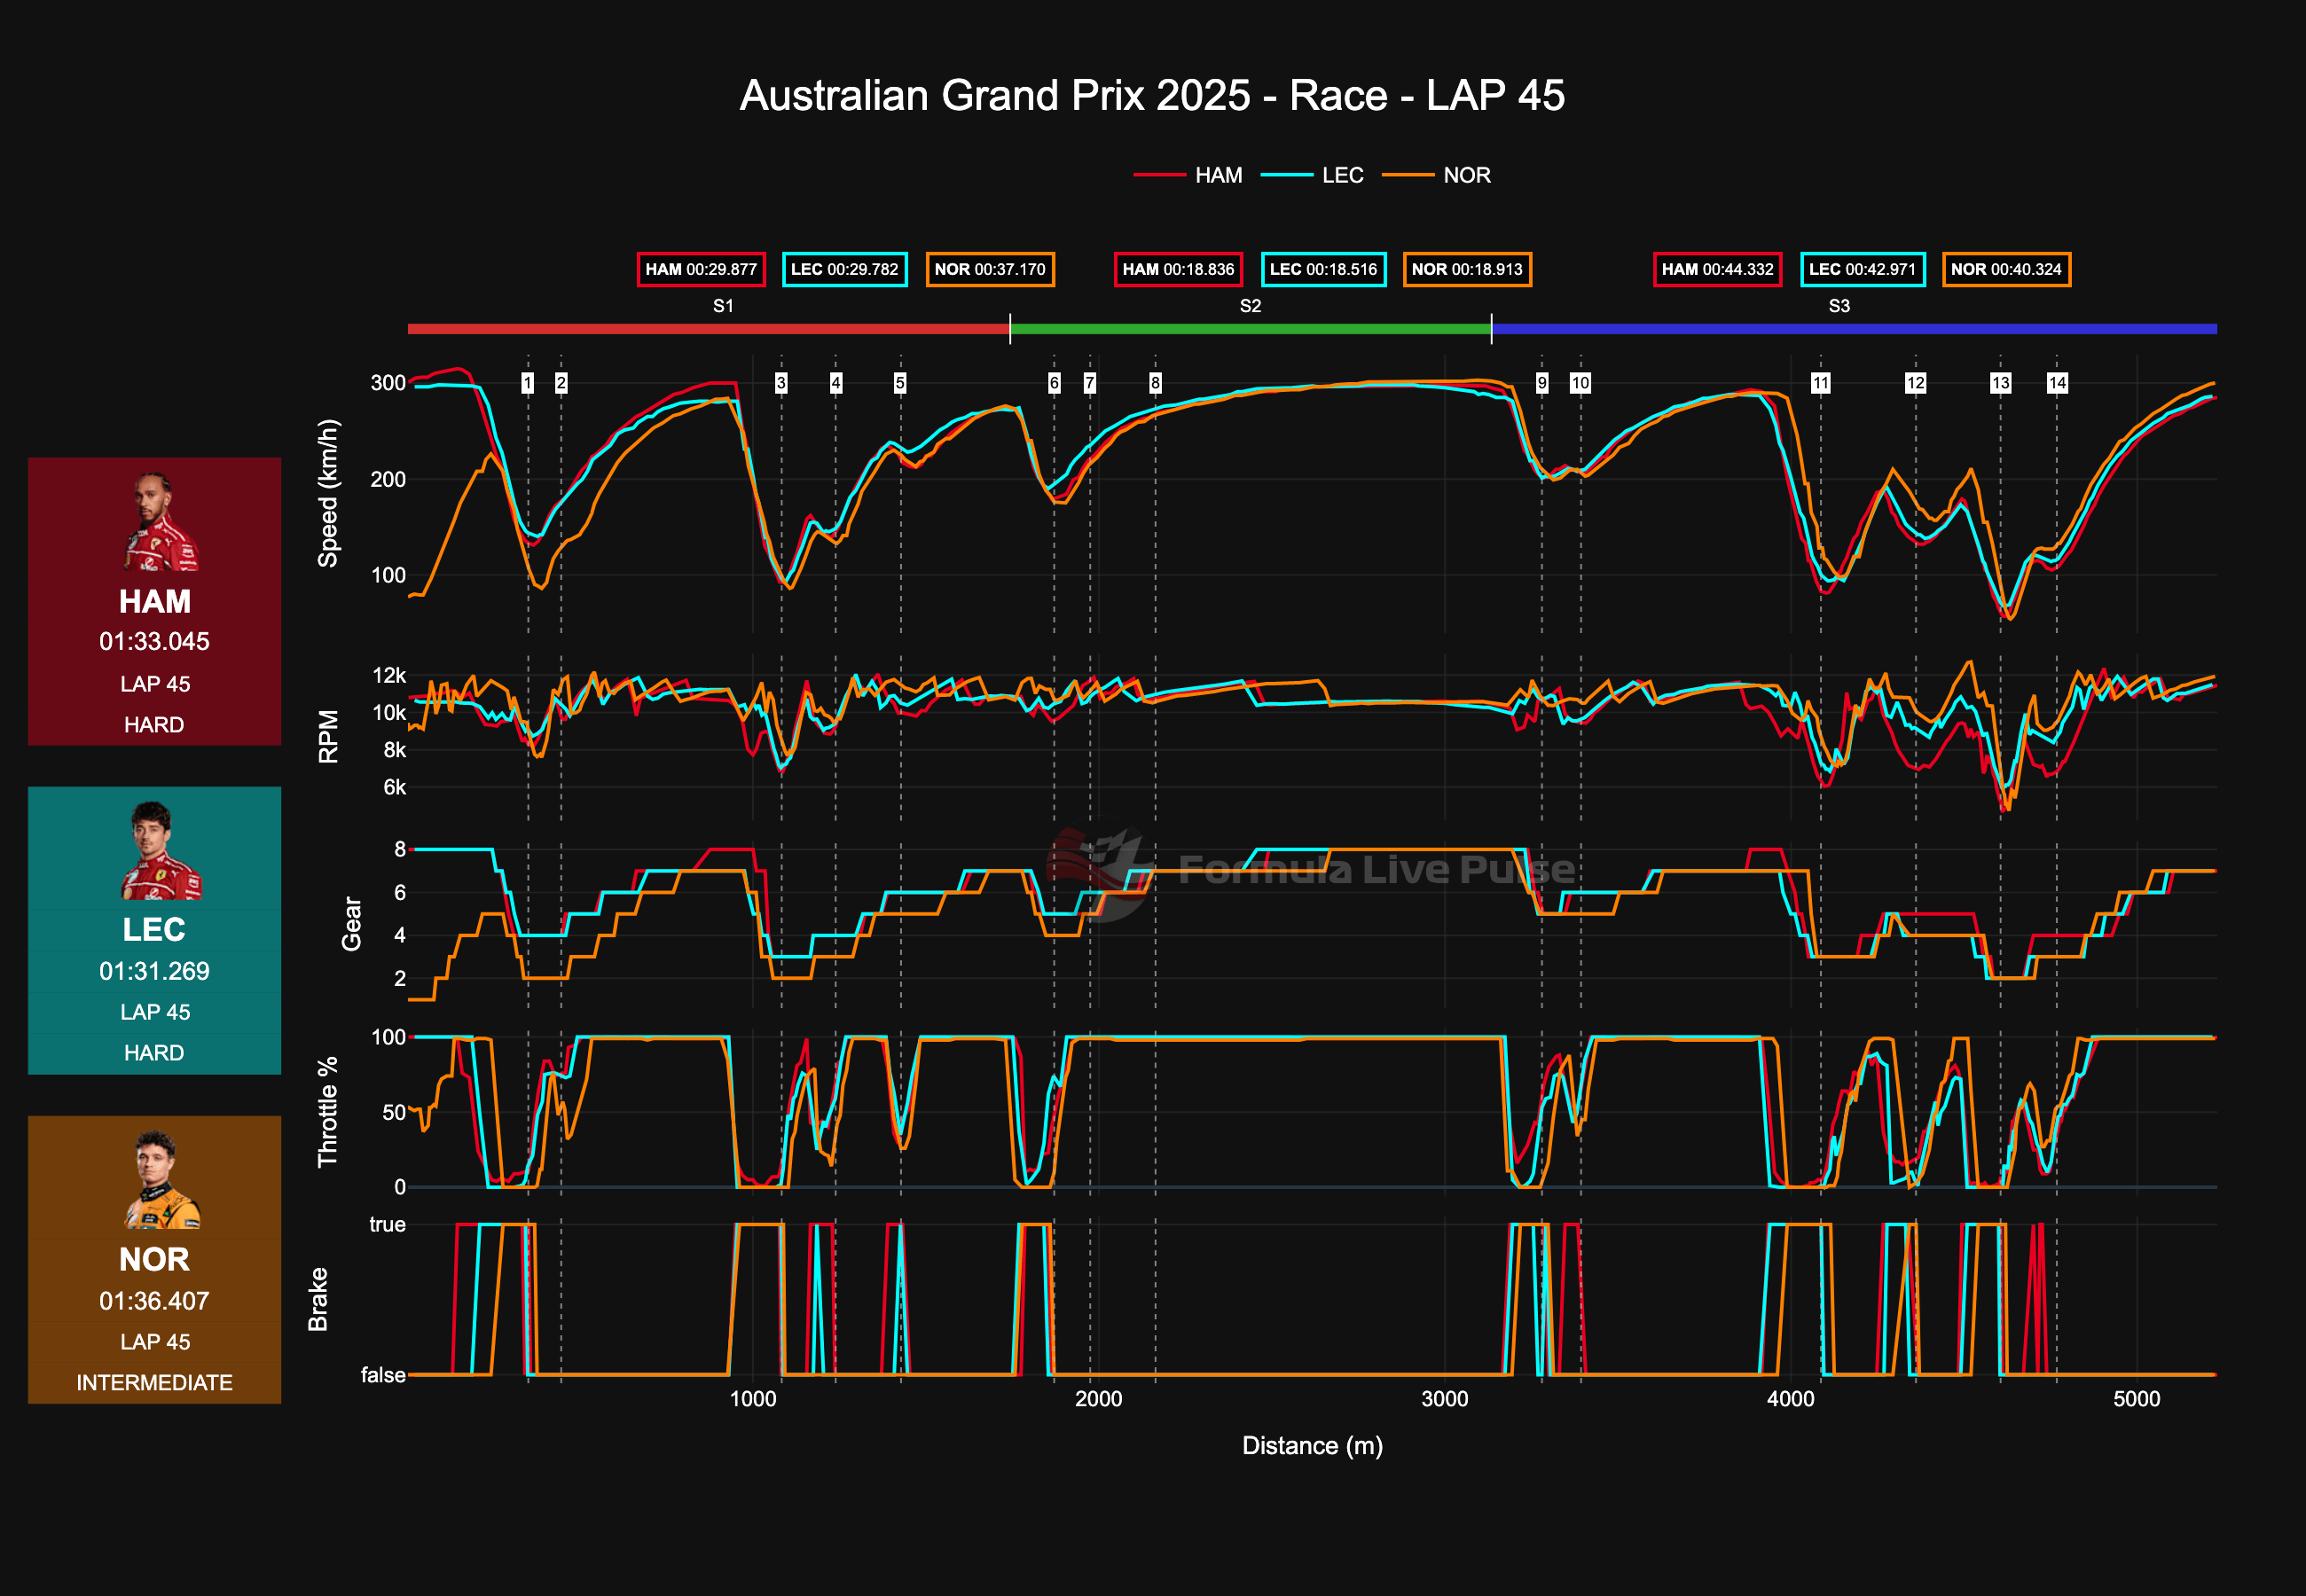2306x1596 pixels.
Task: Click HAM sector 3 time 00:44.332 badge
Action: [x=1718, y=269]
